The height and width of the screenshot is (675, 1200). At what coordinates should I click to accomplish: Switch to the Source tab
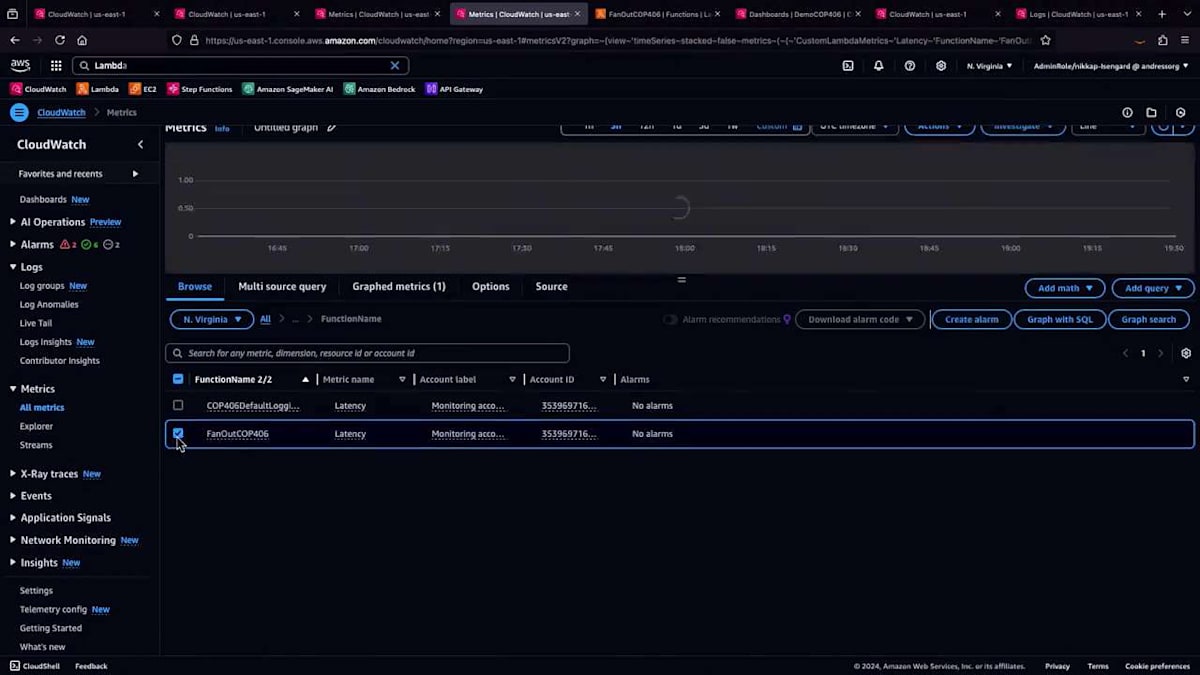click(x=551, y=286)
